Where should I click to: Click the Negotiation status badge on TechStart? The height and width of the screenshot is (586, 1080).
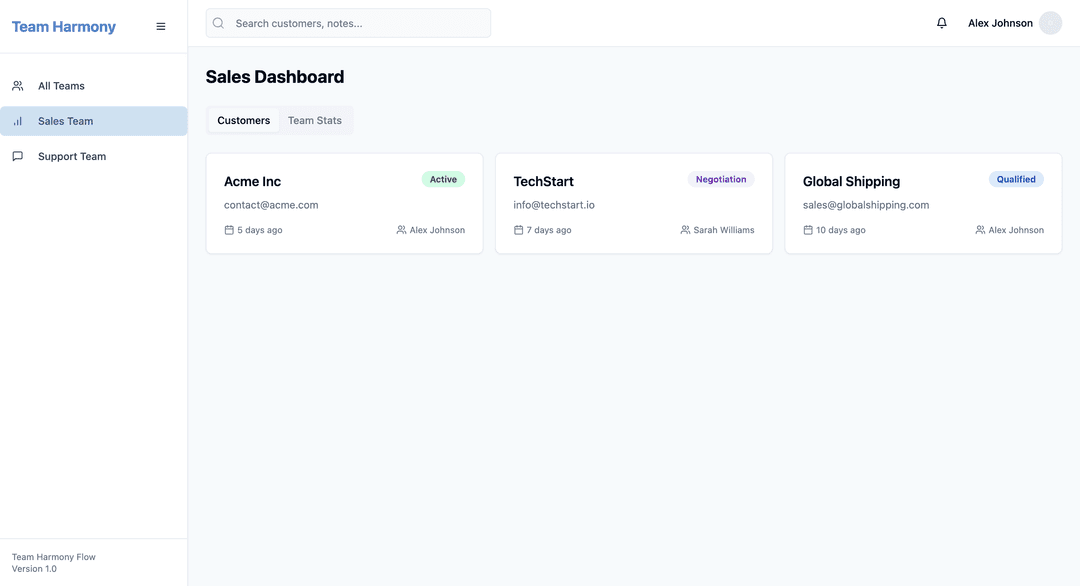coord(721,179)
